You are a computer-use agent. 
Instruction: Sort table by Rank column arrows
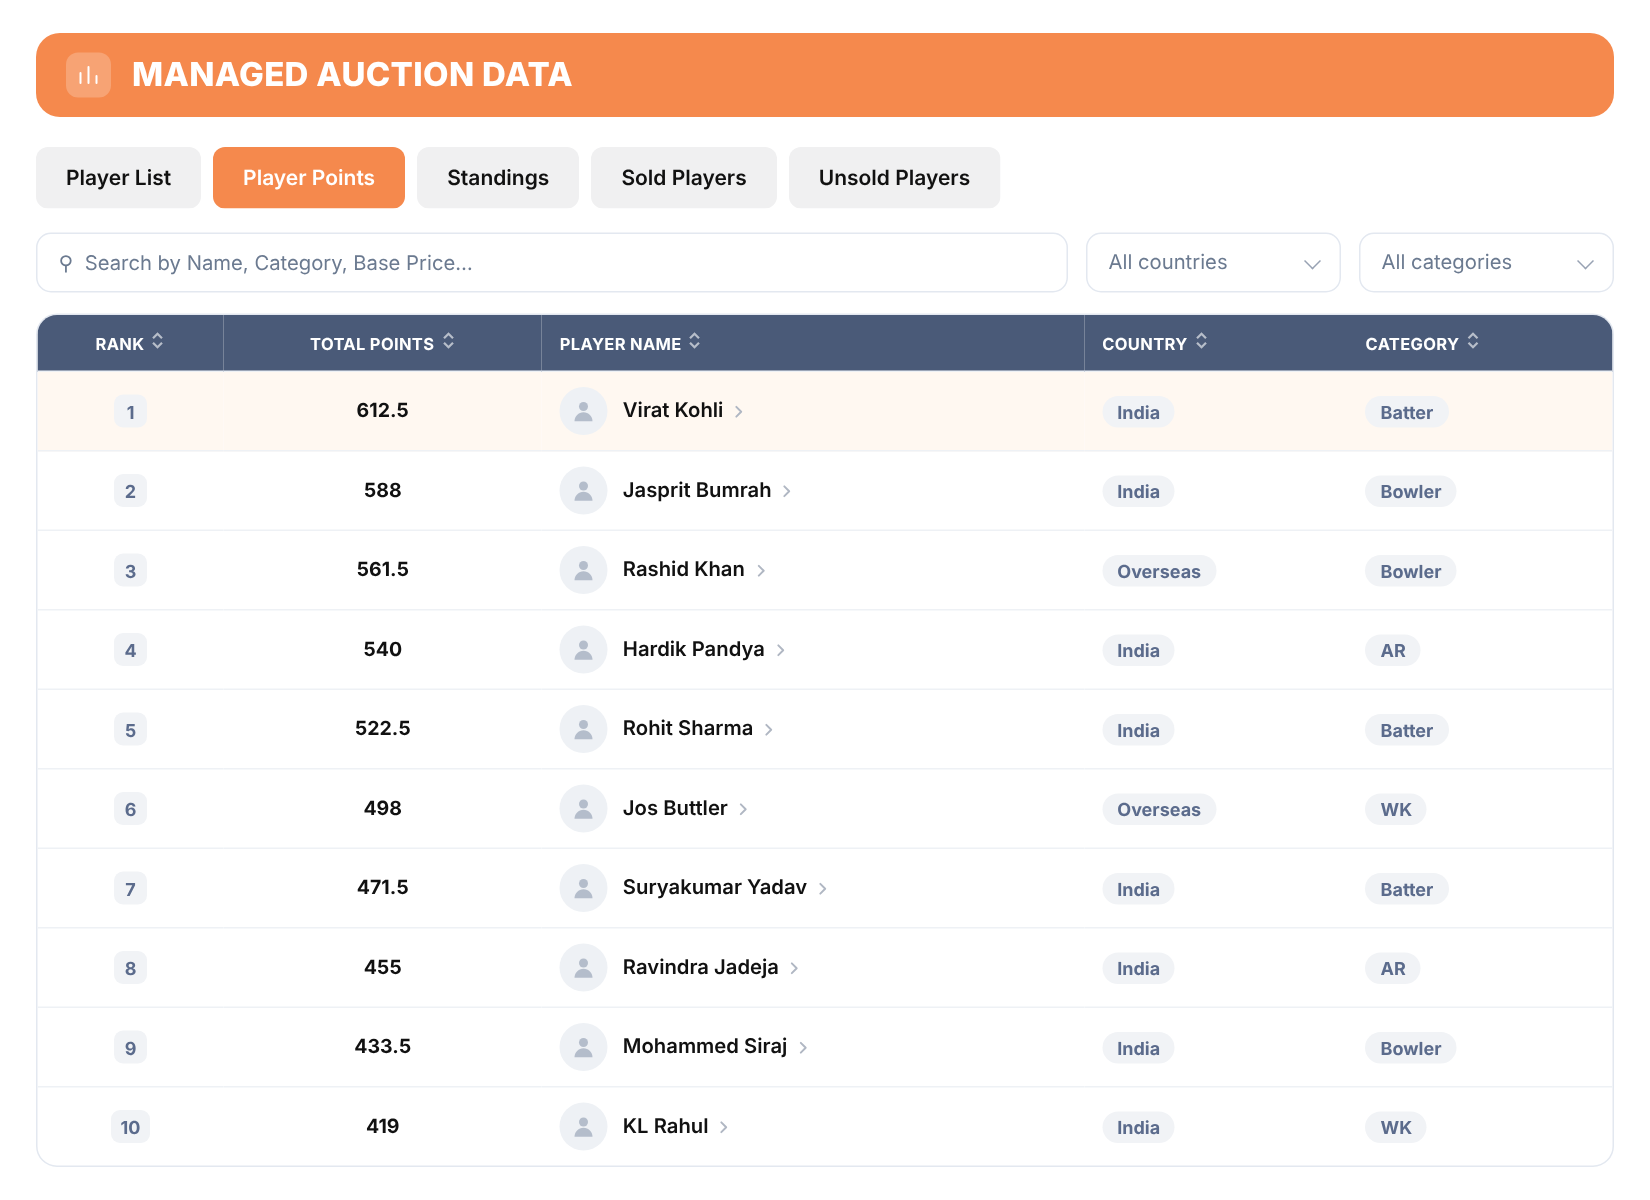point(158,341)
